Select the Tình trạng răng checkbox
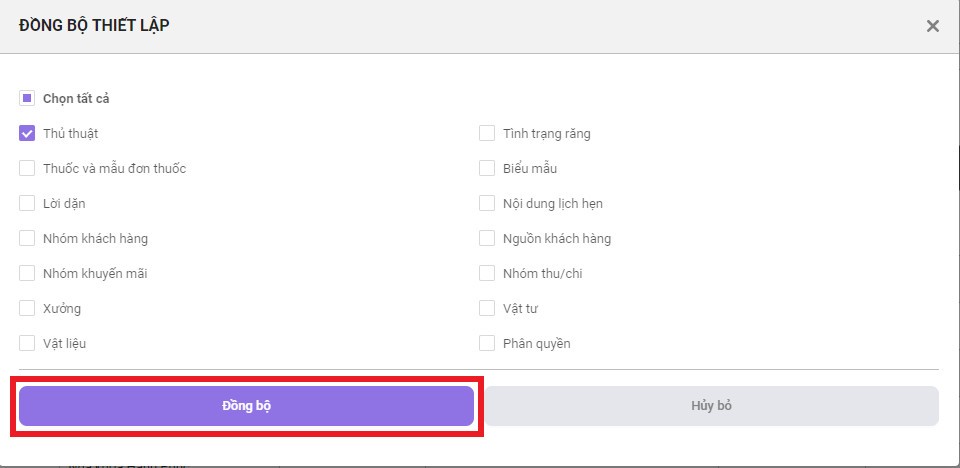This screenshot has width=960, height=468. tap(487, 133)
